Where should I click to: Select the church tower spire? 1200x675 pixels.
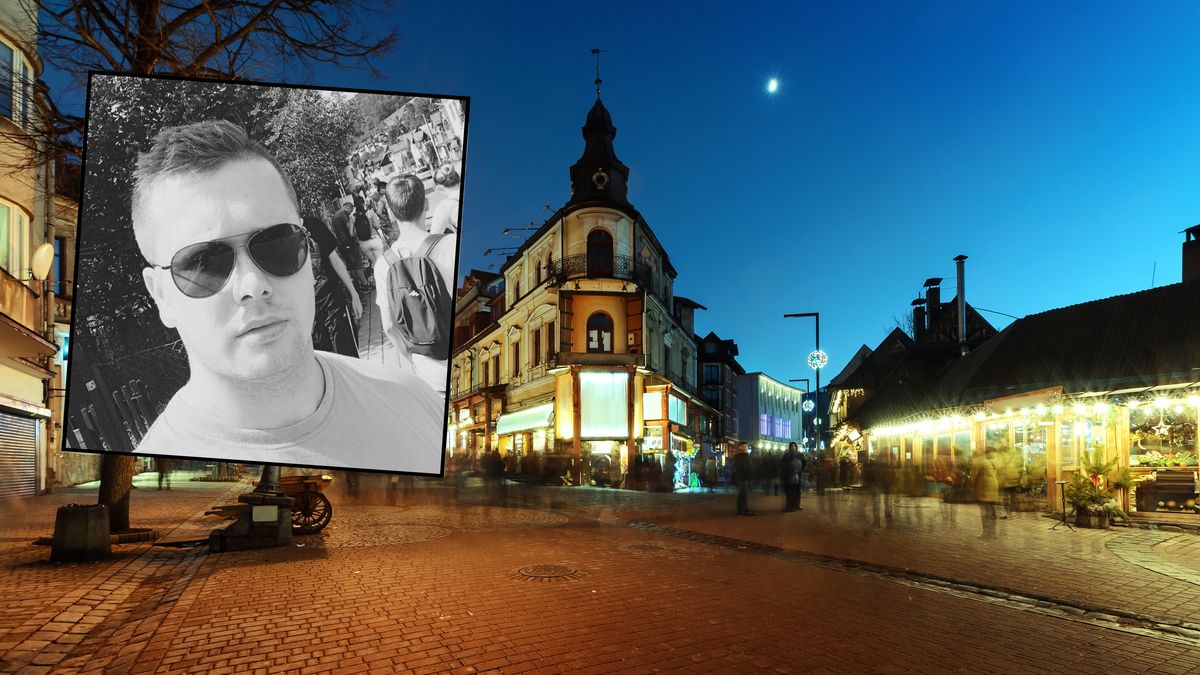(x=600, y=120)
